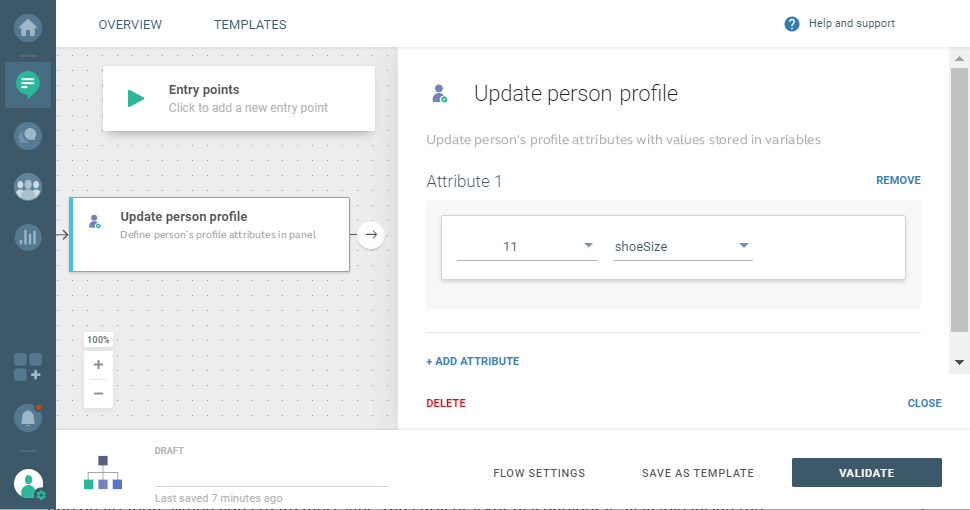The height and width of the screenshot is (510, 970).
Task: Expand the shoeSize attribute dropdown
Action: click(744, 246)
